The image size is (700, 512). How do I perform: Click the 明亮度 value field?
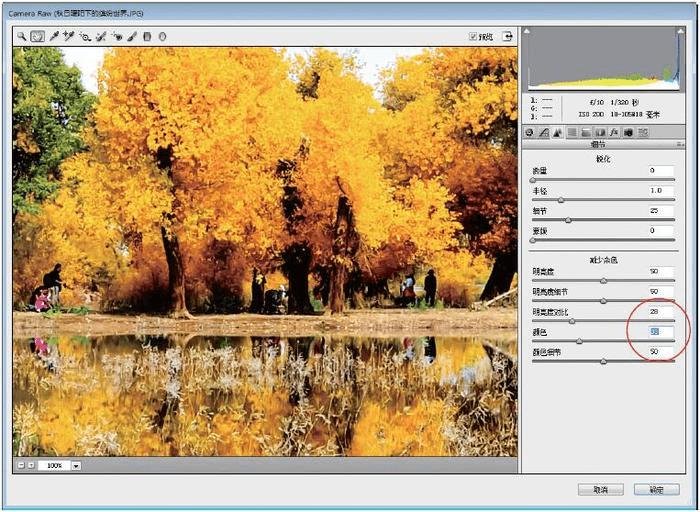point(661,271)
